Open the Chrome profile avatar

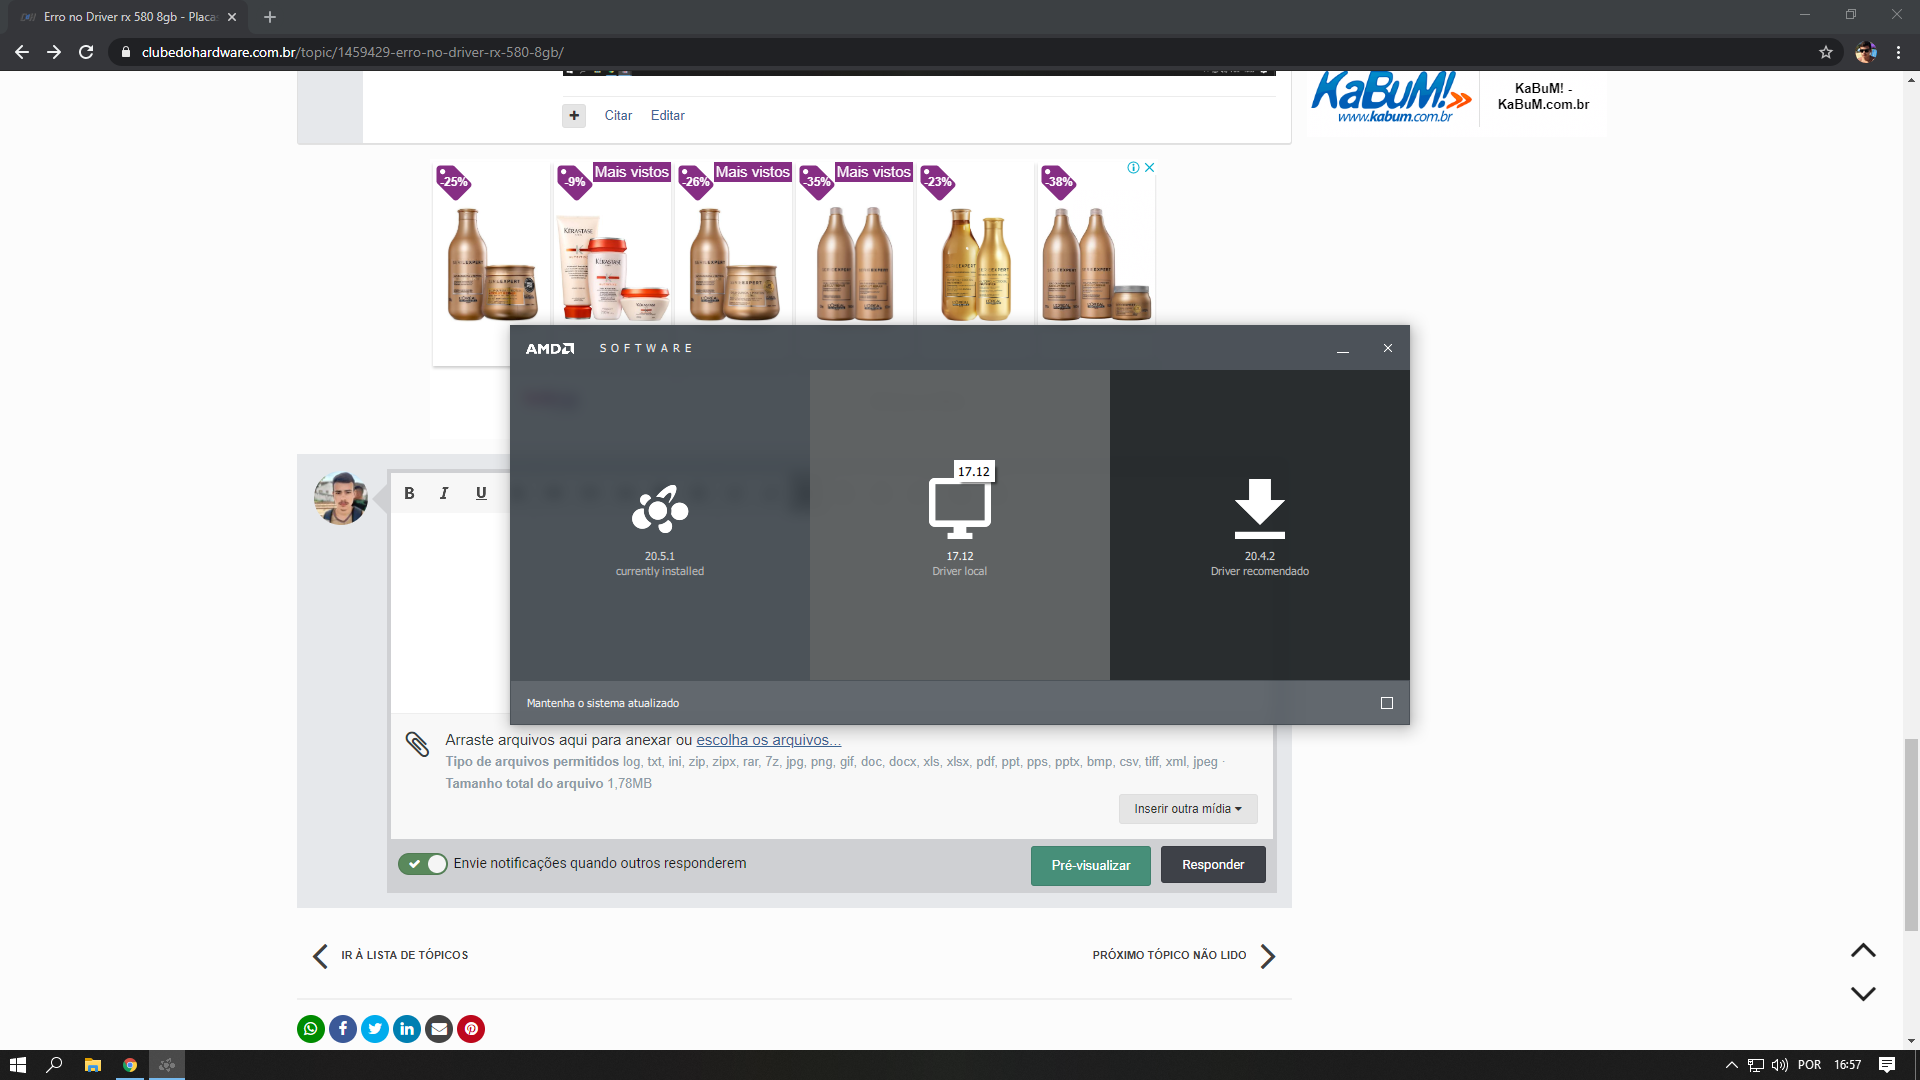coord(1866,52)
